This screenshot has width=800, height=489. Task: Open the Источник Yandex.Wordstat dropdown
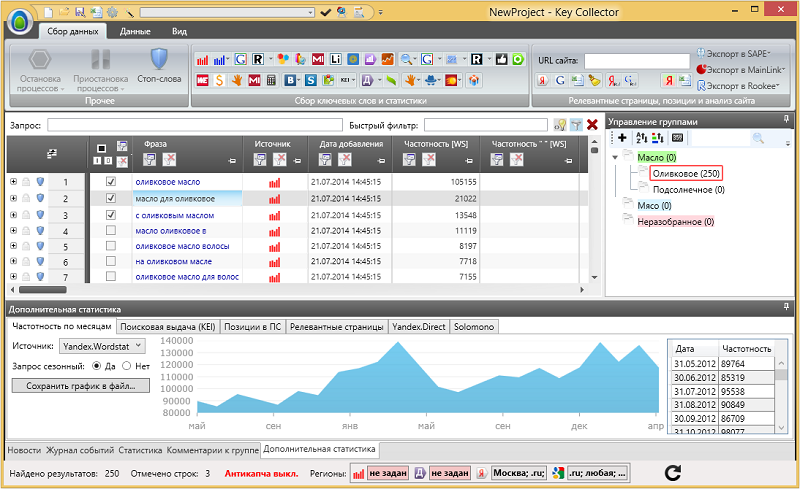pyautogui.click(x=100, y=345)
